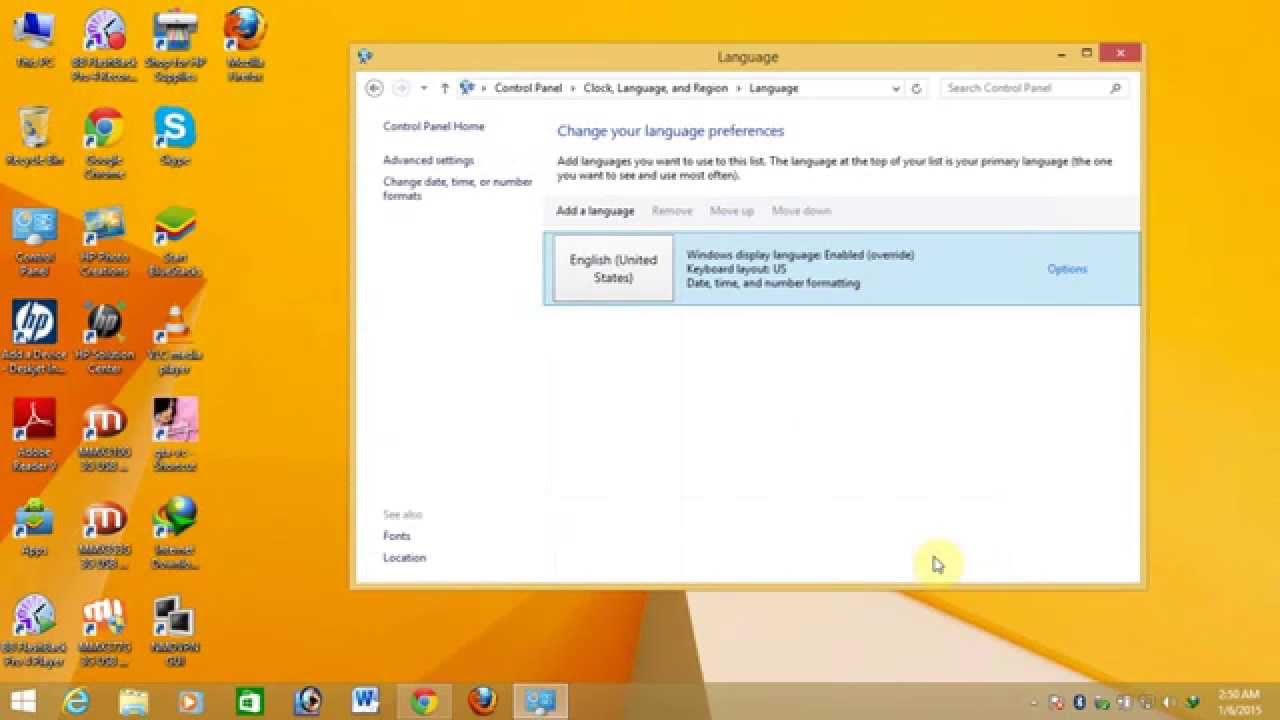Launch Skype from the desktop shortcut
Image resolution: width=1280 pixels, height=720 pixels.
tap(175, 136)
